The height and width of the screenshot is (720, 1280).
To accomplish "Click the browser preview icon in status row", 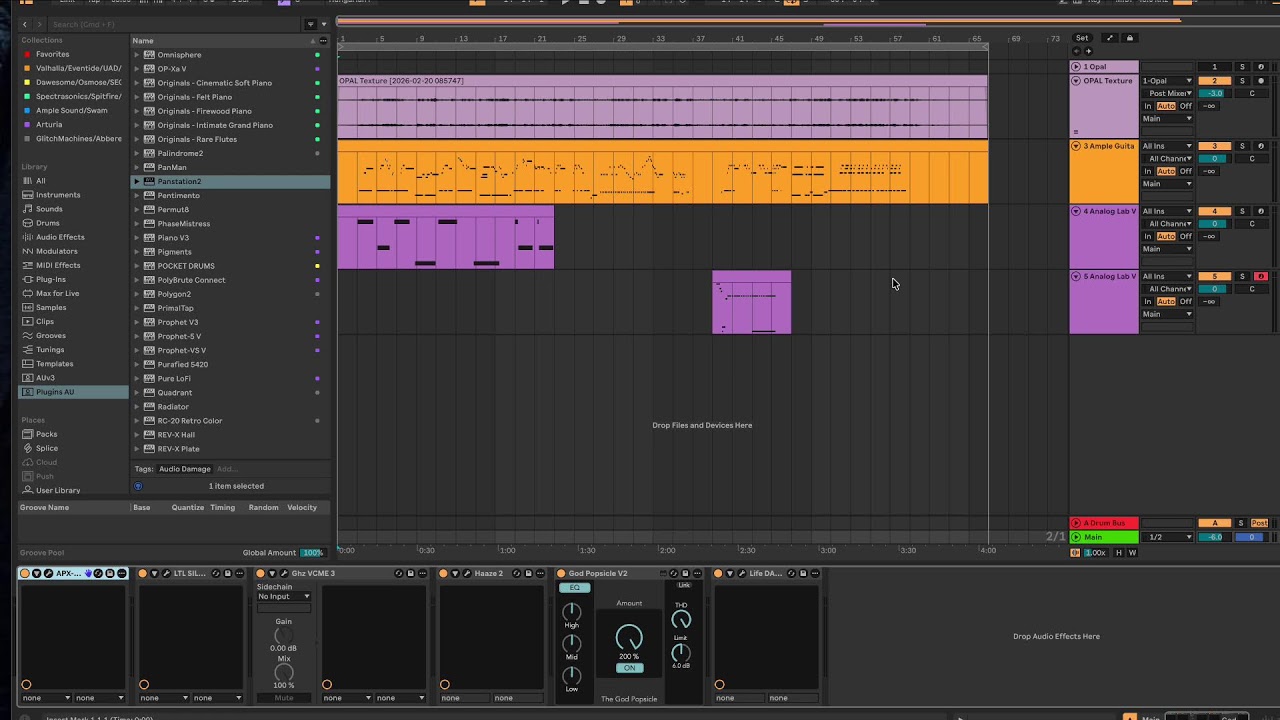I will (138, 486).
